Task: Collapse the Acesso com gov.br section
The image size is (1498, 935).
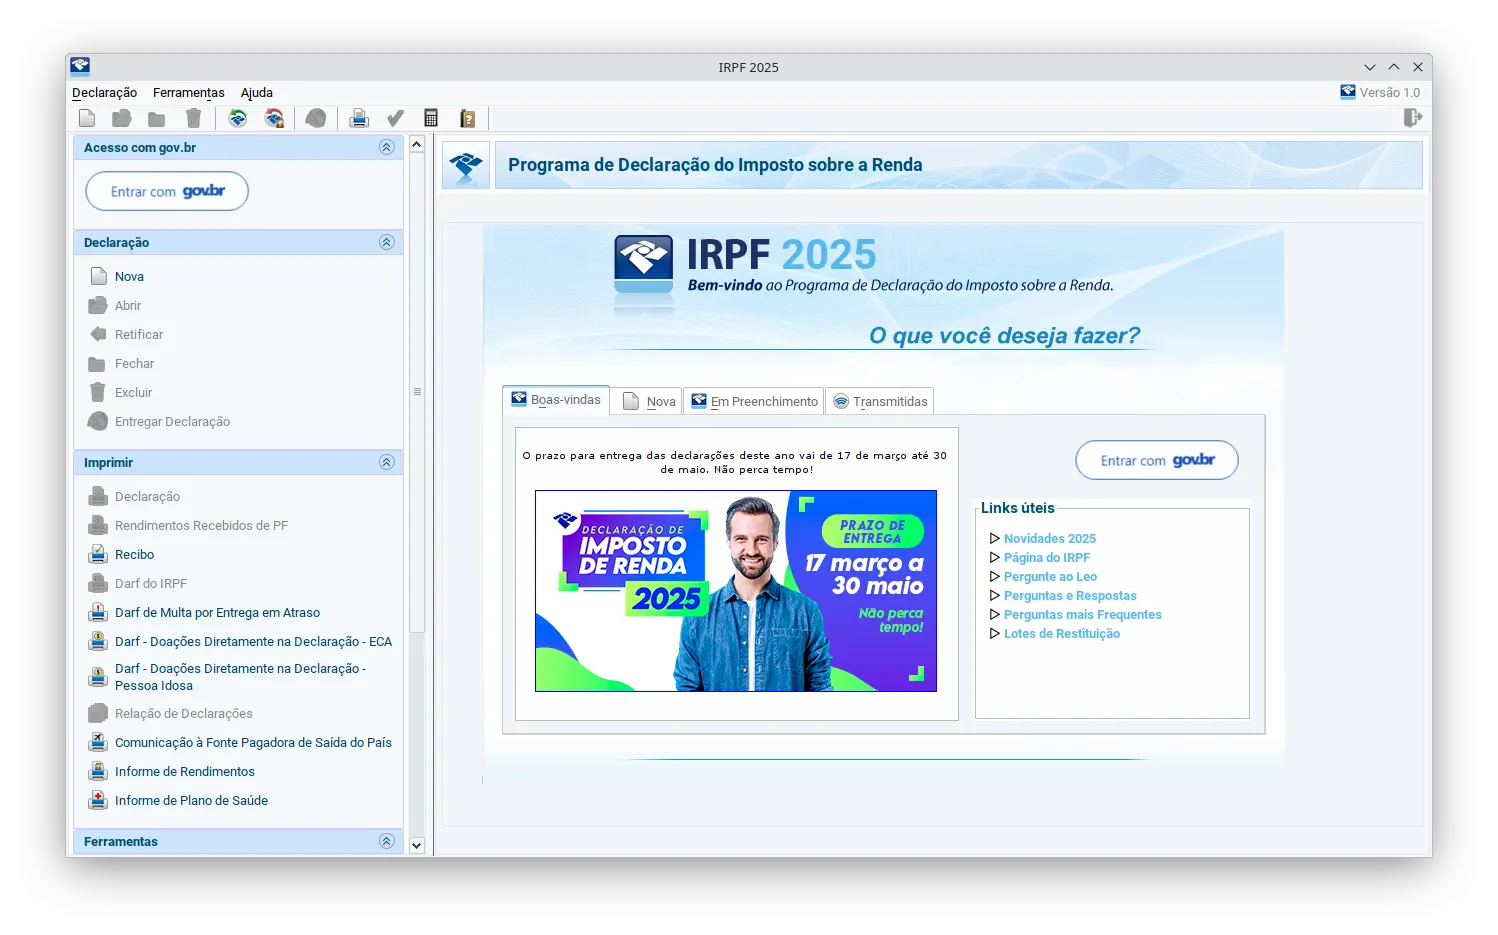Action: click(x=386, y=146)
